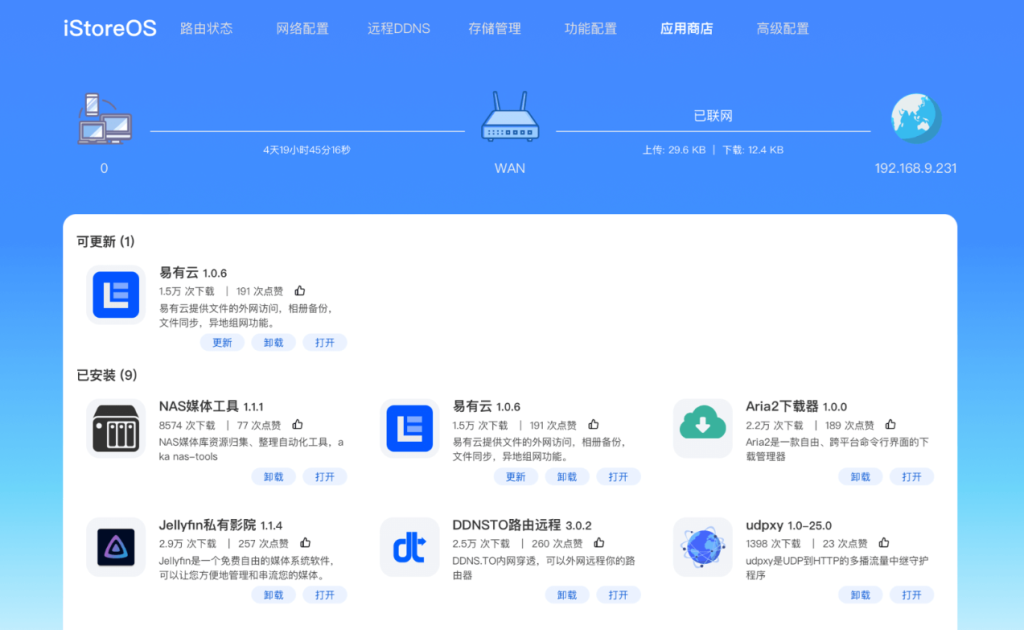Click the connected devices icon

click(x=103, y=117)
